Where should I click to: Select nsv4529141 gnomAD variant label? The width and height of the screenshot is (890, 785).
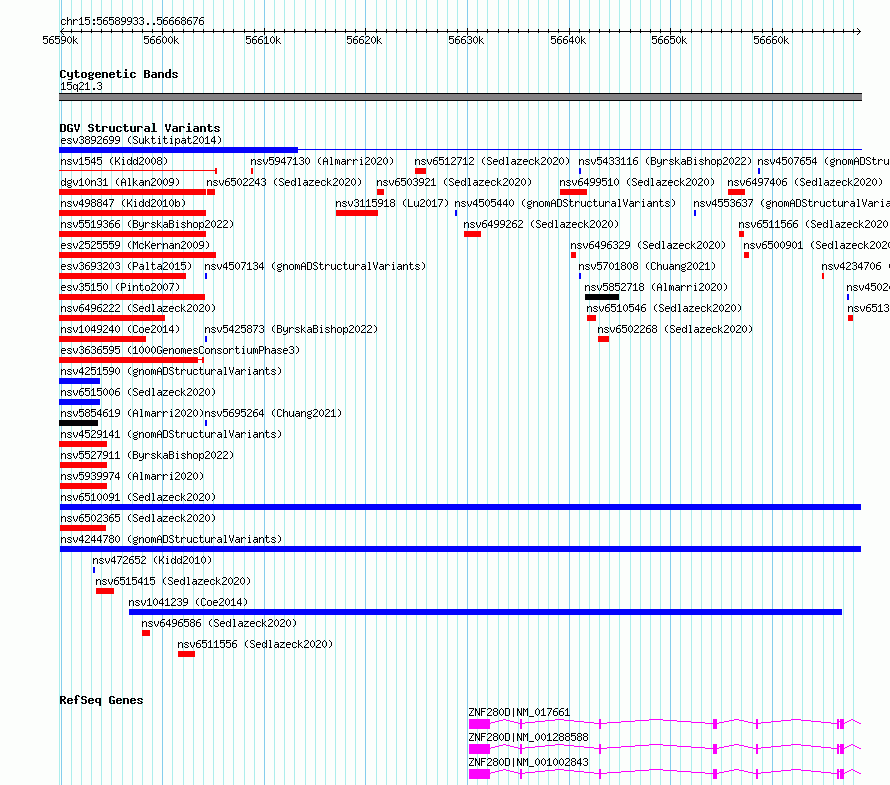(171, 434)
